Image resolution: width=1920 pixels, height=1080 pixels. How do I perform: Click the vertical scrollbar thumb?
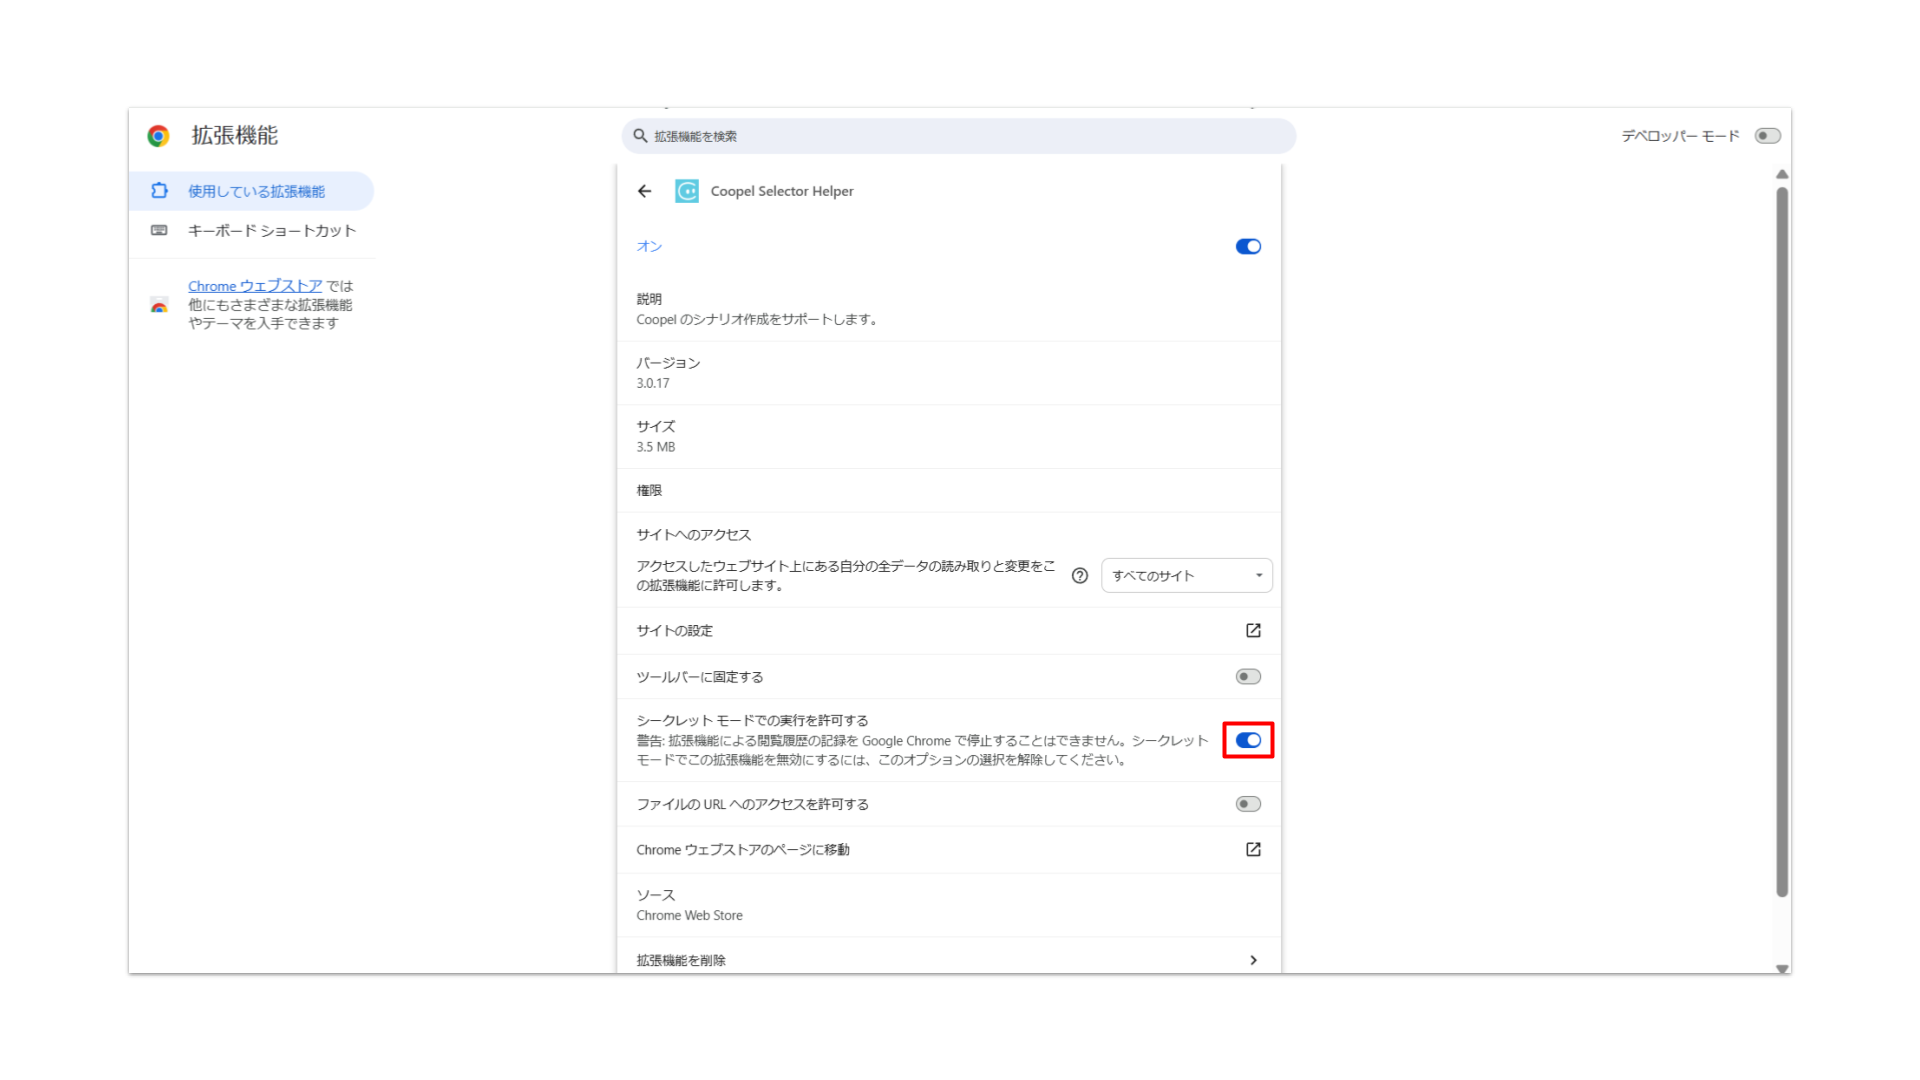1782,543
